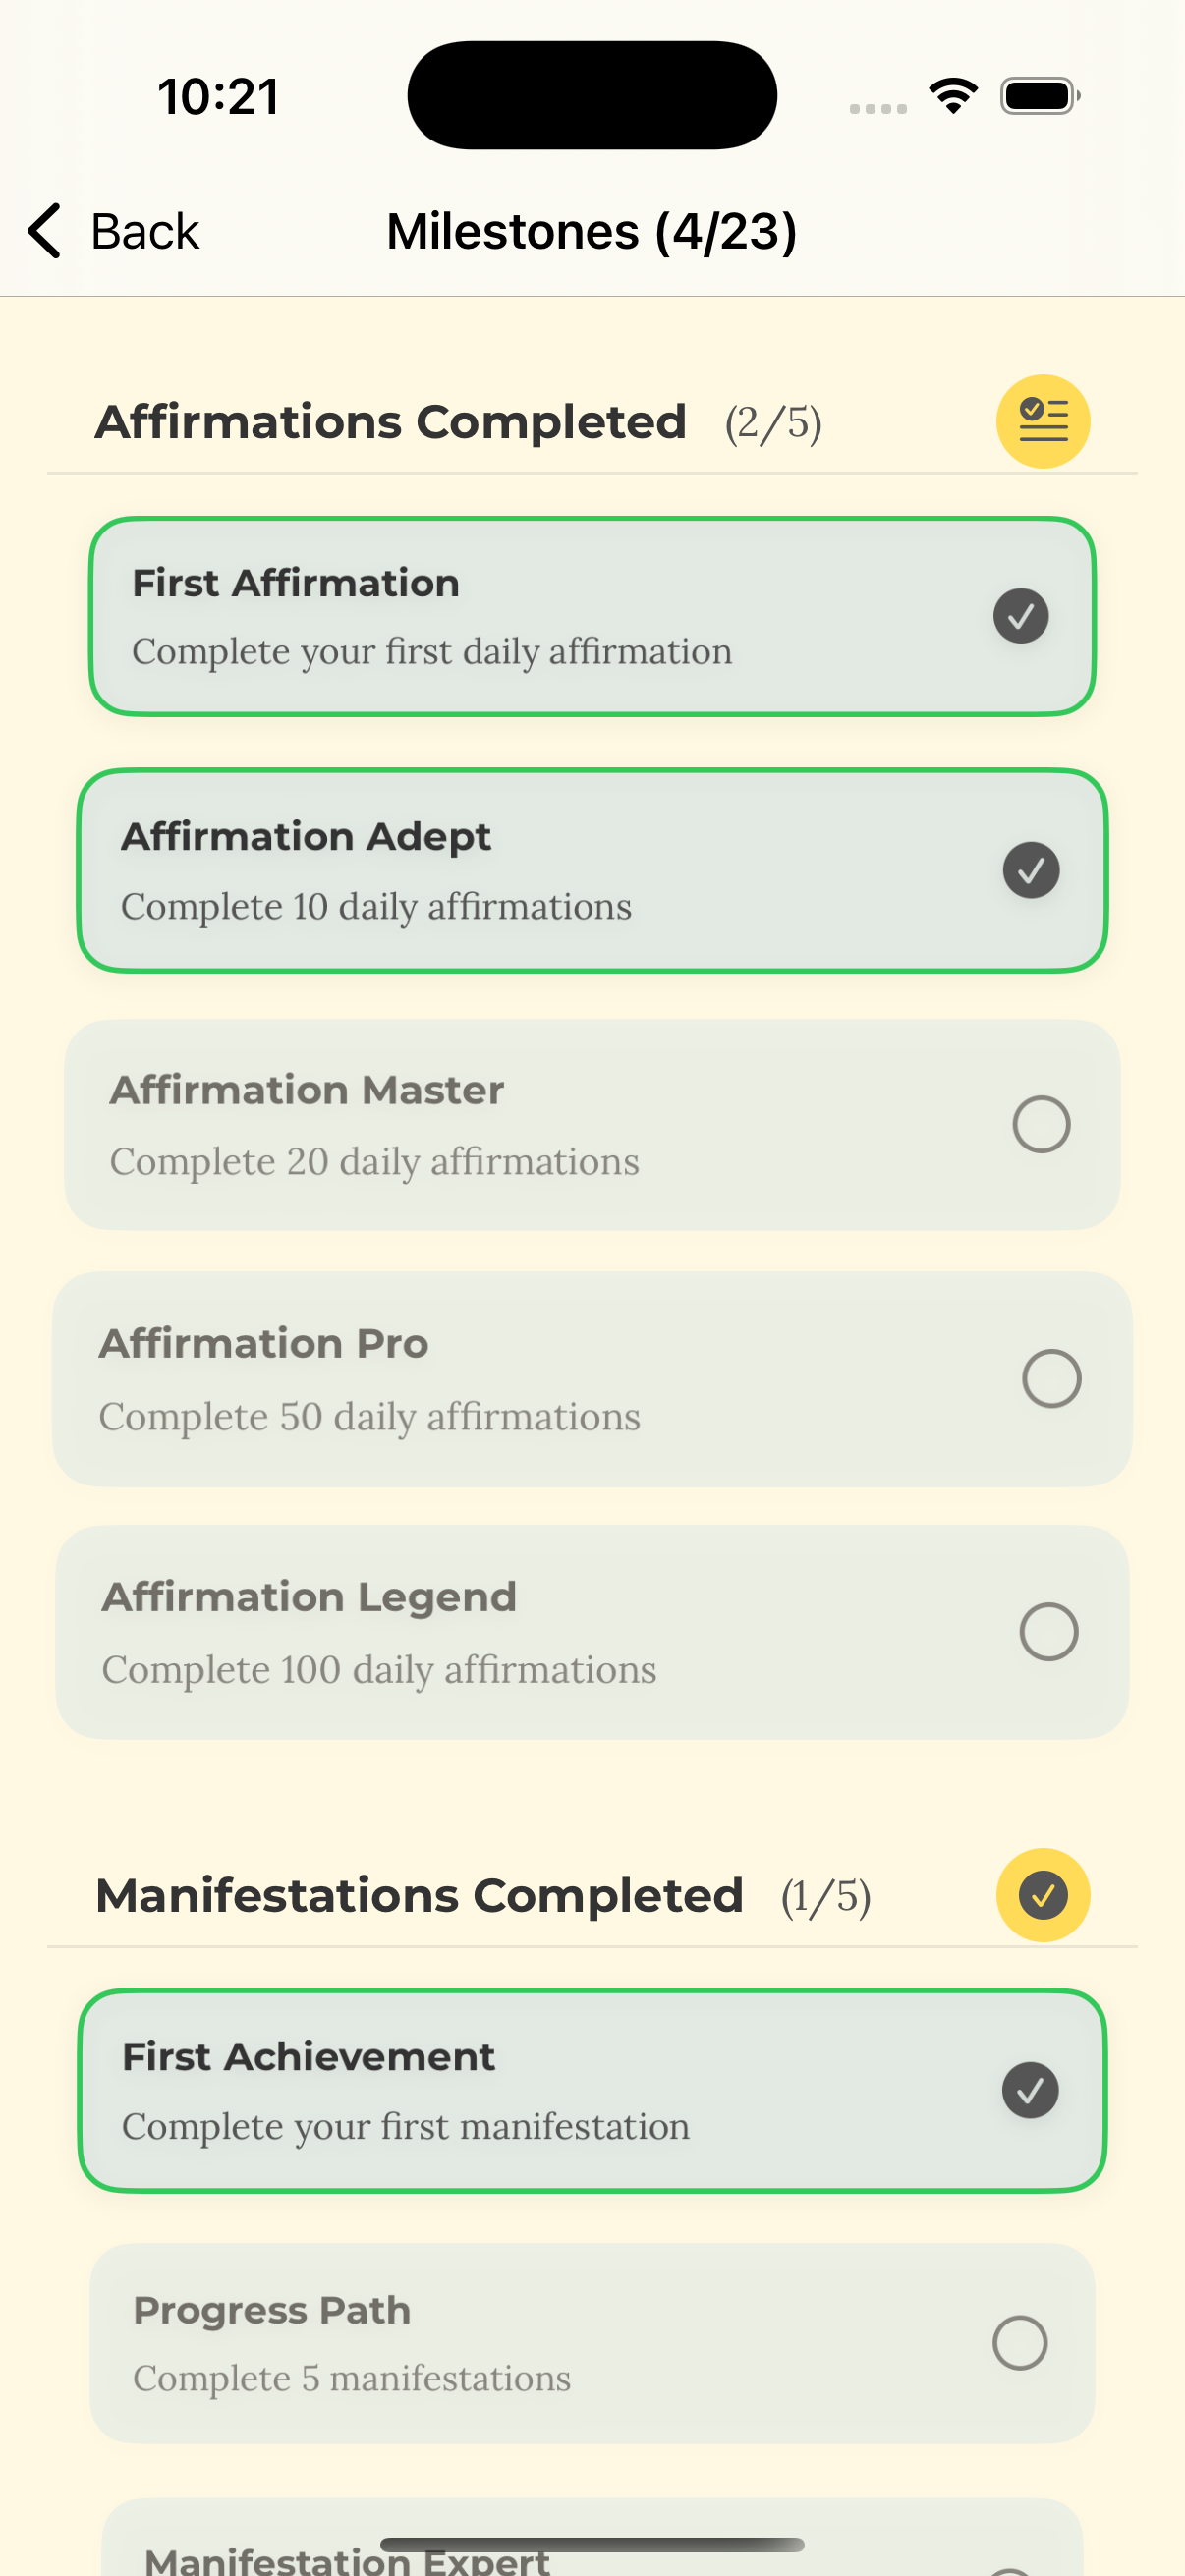
Task: Go back using the Back label
Action: click(145, 232)
